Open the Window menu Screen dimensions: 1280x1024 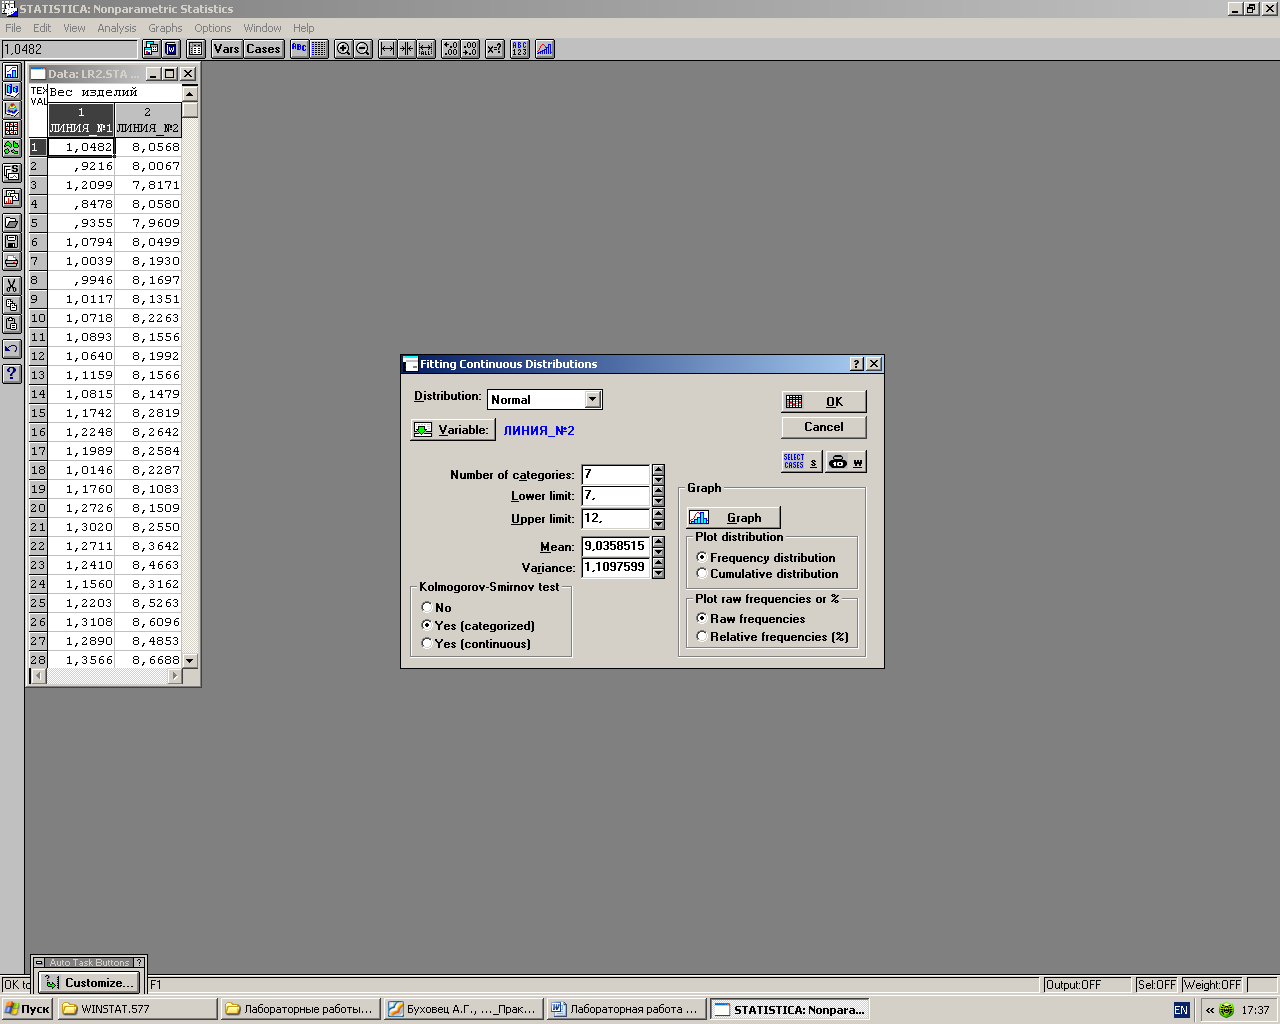263,28
